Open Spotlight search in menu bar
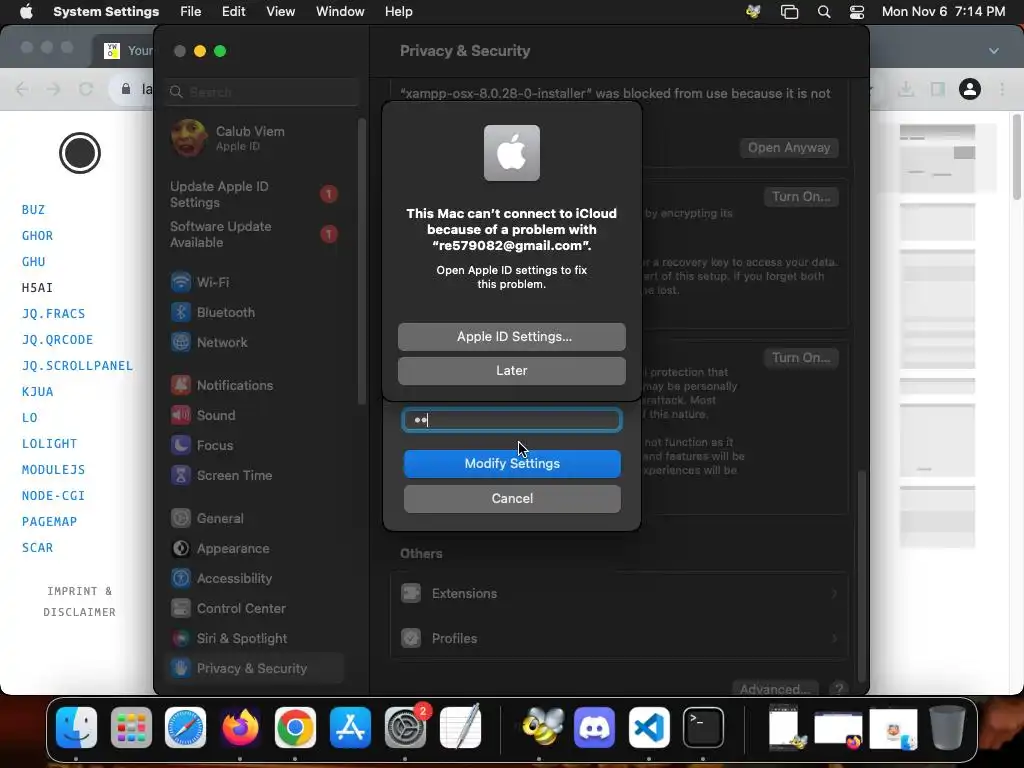Viewport: 1024px width, 768px height. click(x=824, y=12)
